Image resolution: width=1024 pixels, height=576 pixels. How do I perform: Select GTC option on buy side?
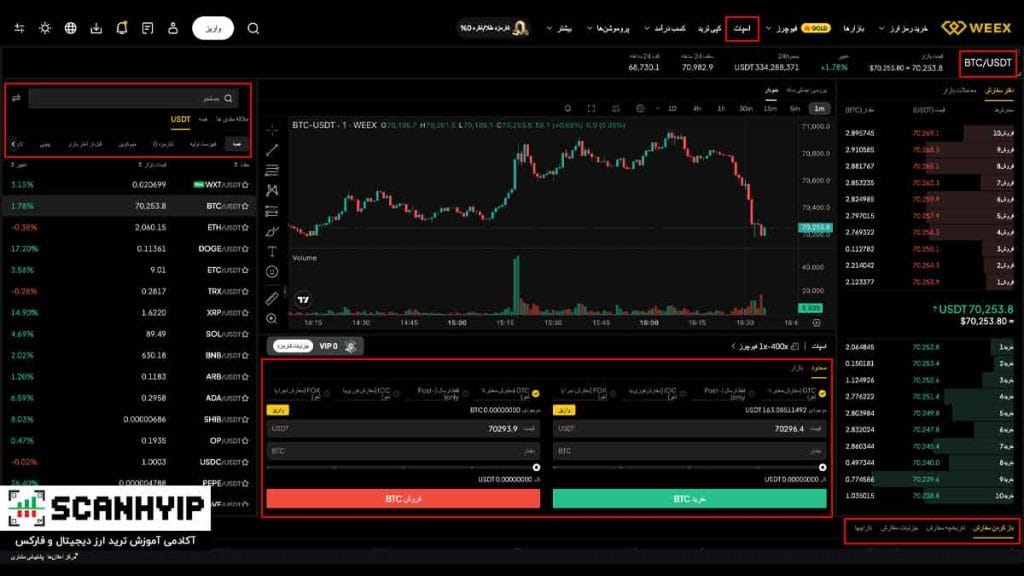pos(822,393)
